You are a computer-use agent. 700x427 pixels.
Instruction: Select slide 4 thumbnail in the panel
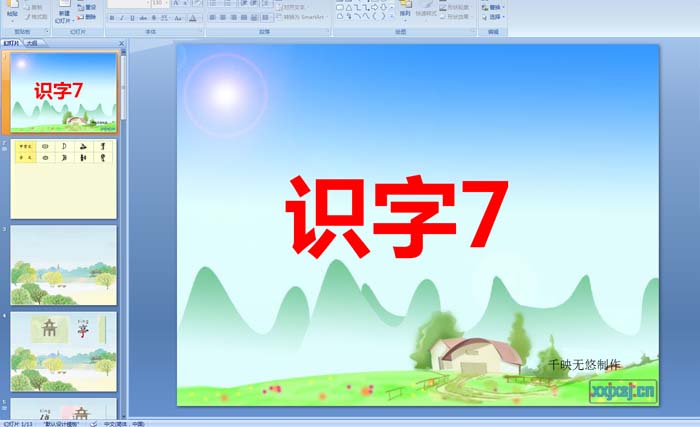64,350
